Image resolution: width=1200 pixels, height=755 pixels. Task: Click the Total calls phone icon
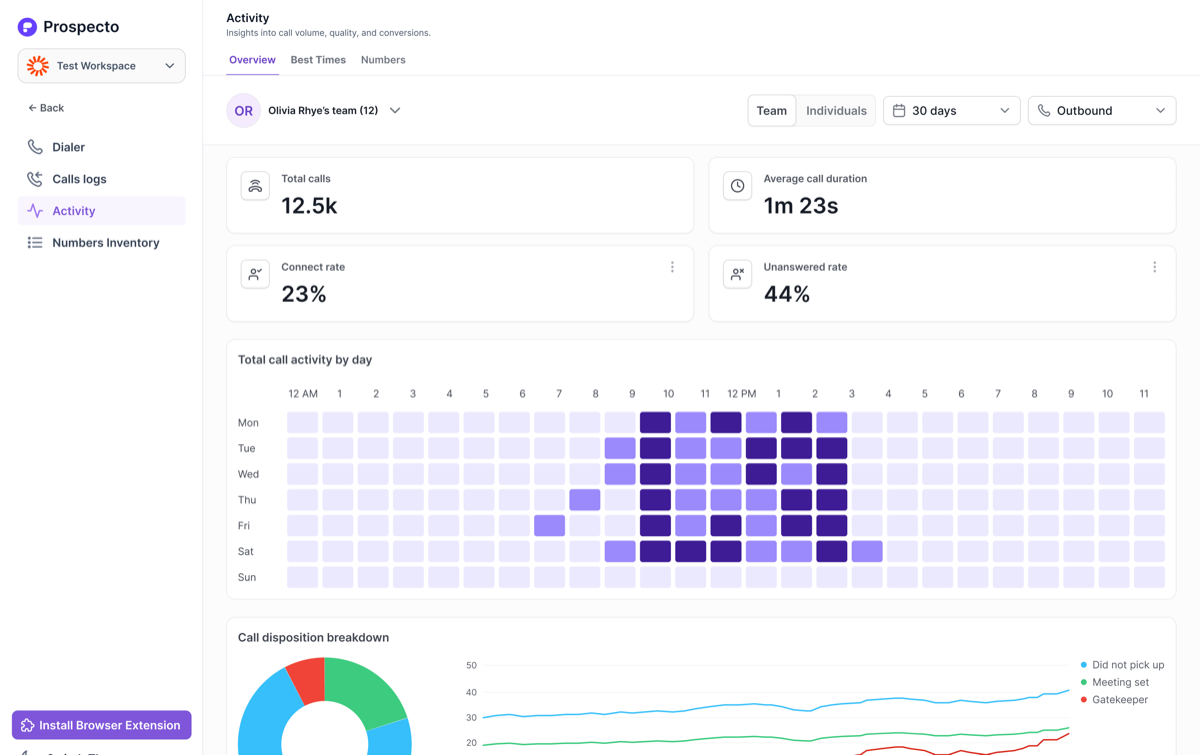pos(255,186)
